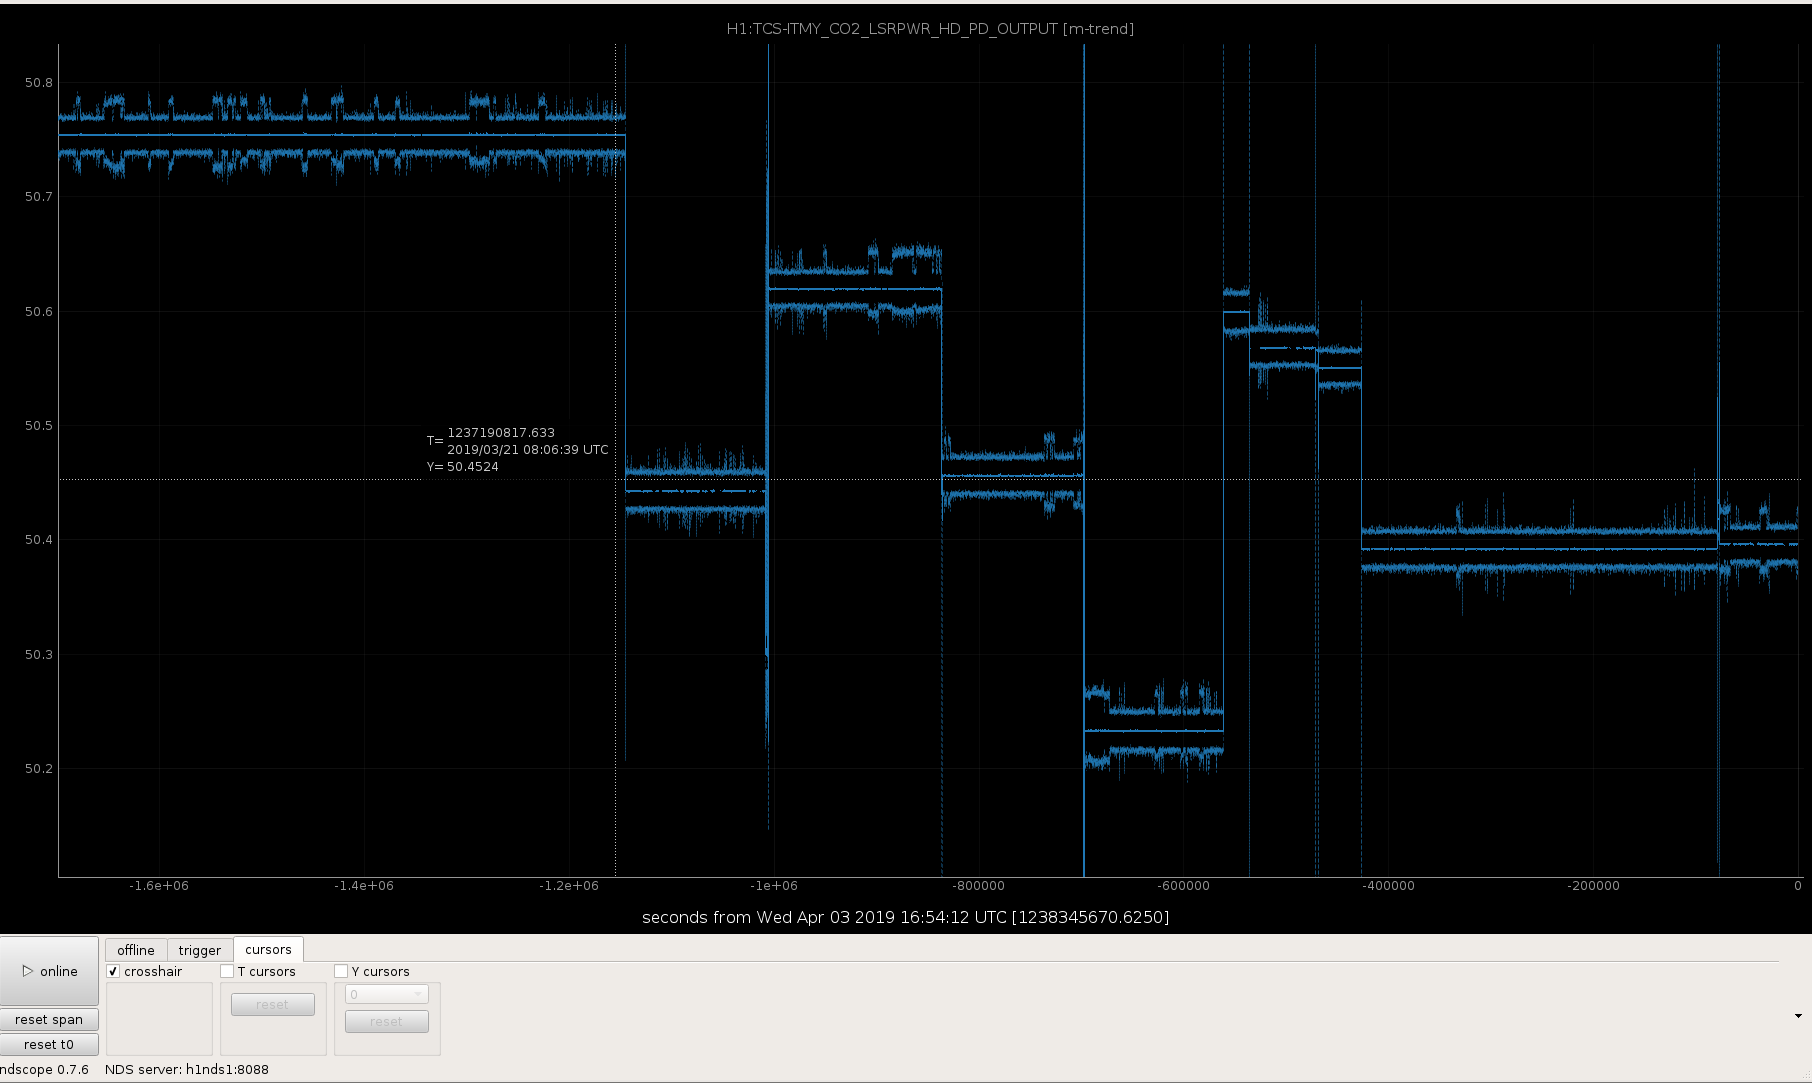Click the -600000 tick label on time axis
The height and width of the screenshot is (1083, 1812).
tap(1184, 886)
